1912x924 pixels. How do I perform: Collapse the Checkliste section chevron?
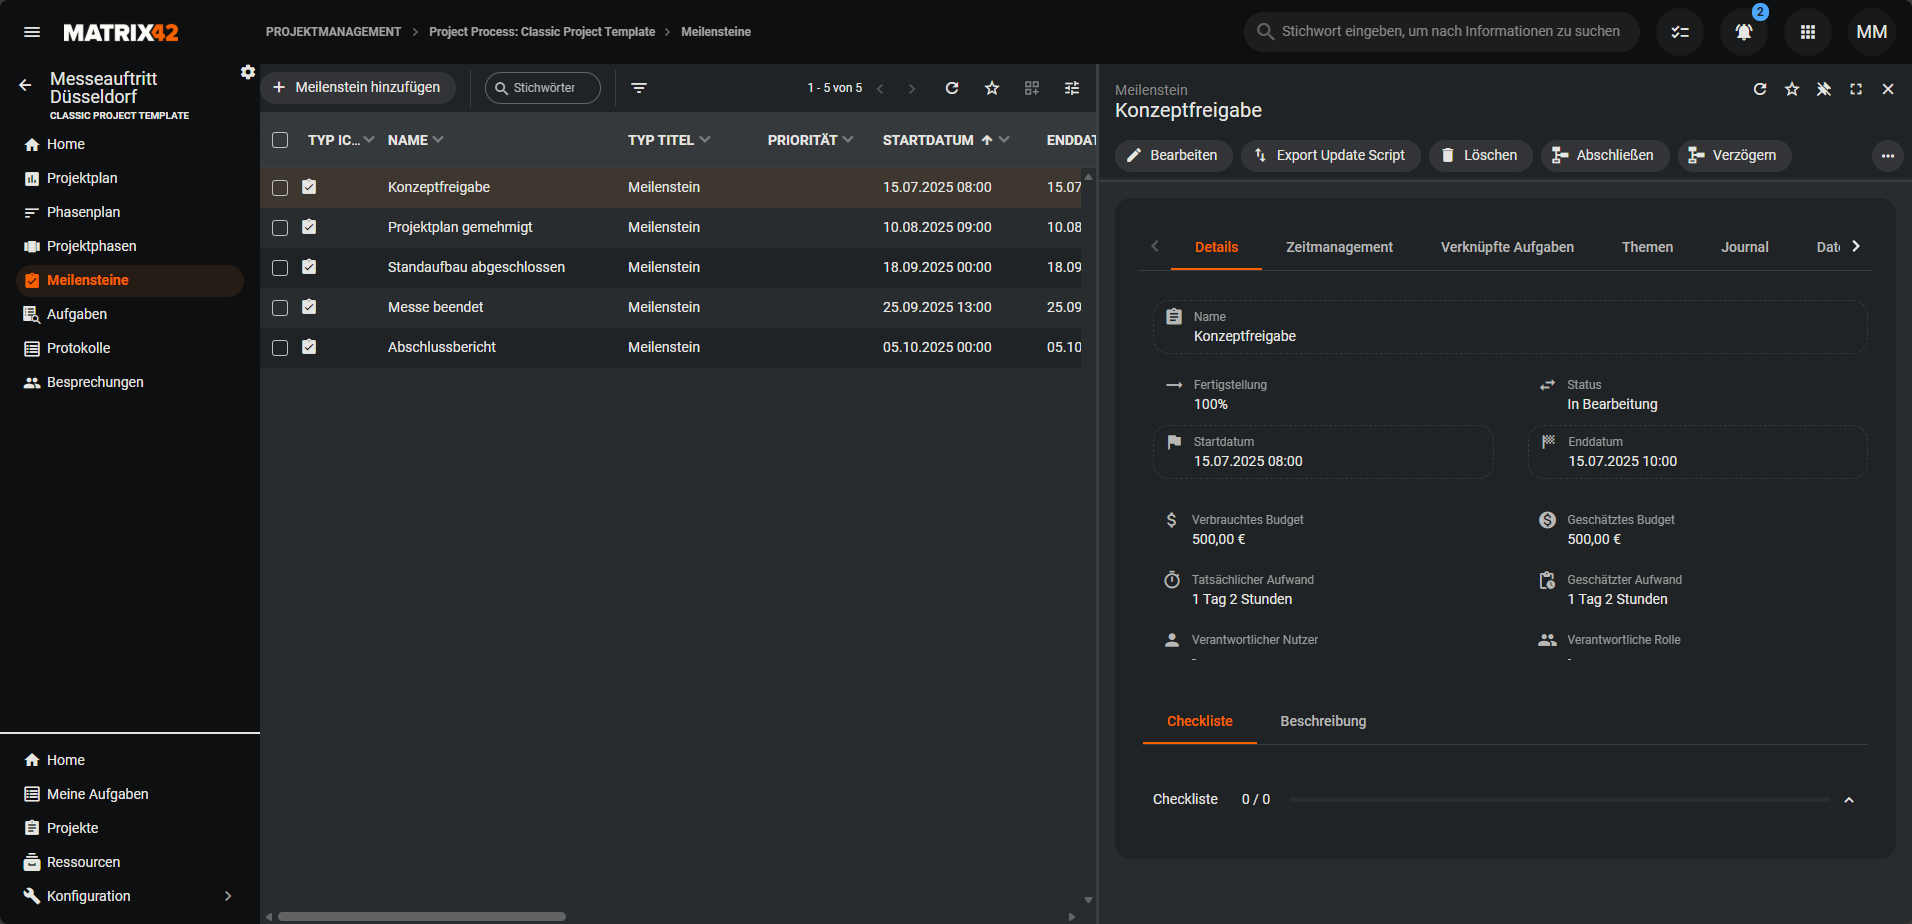tap(1849, 800)
